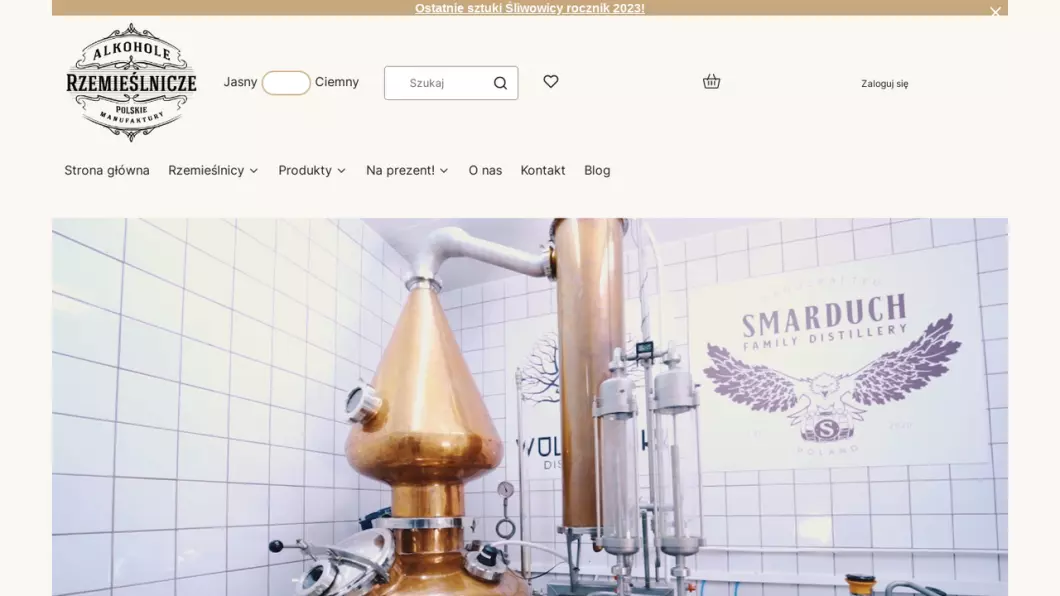This screenshot has width=1060, height=596.
Task: Toggle Jasny/Ciemny theme switch
Action: pos(286,82)
